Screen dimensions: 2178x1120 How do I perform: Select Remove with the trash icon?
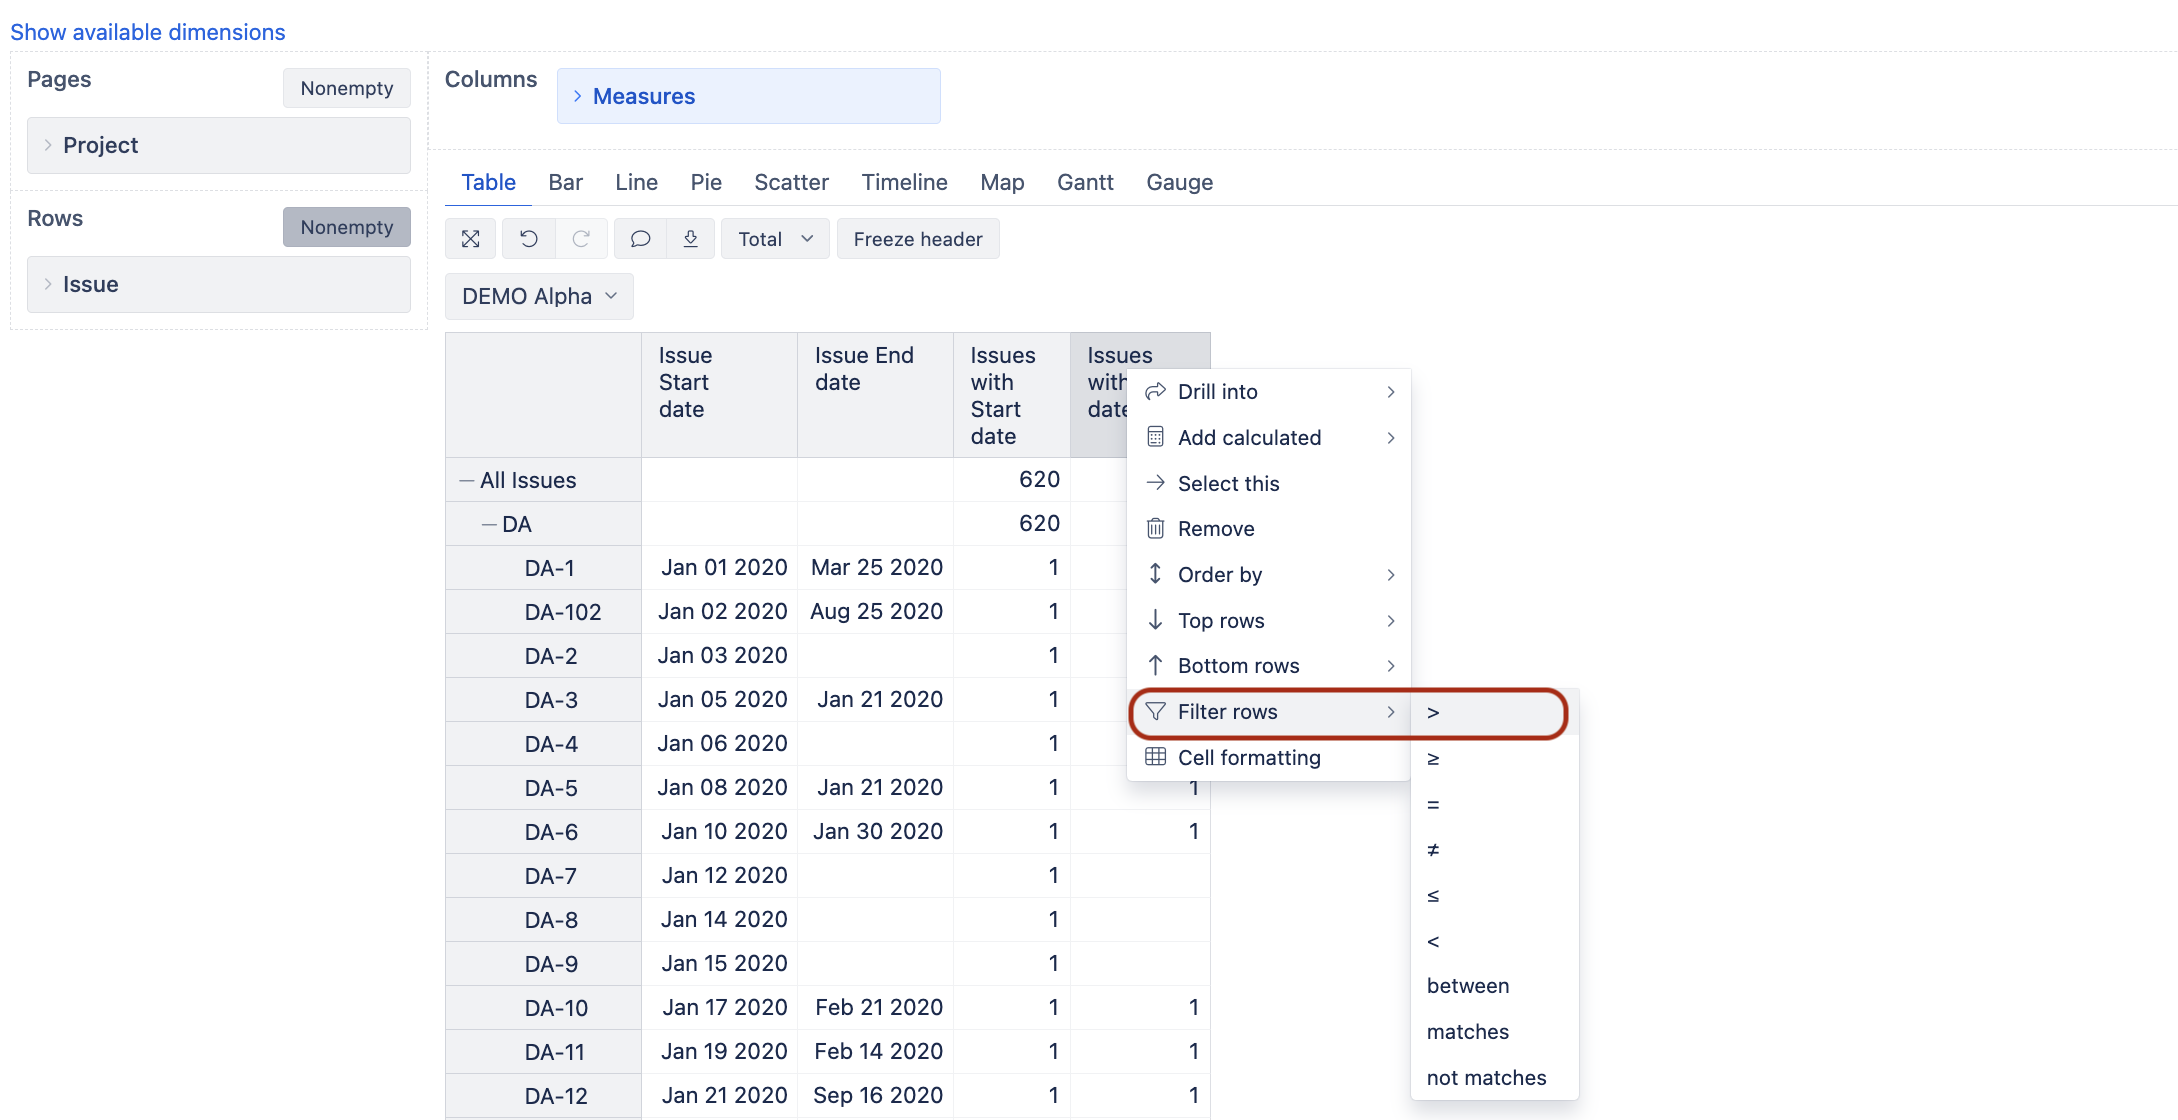coord(1215,529)
